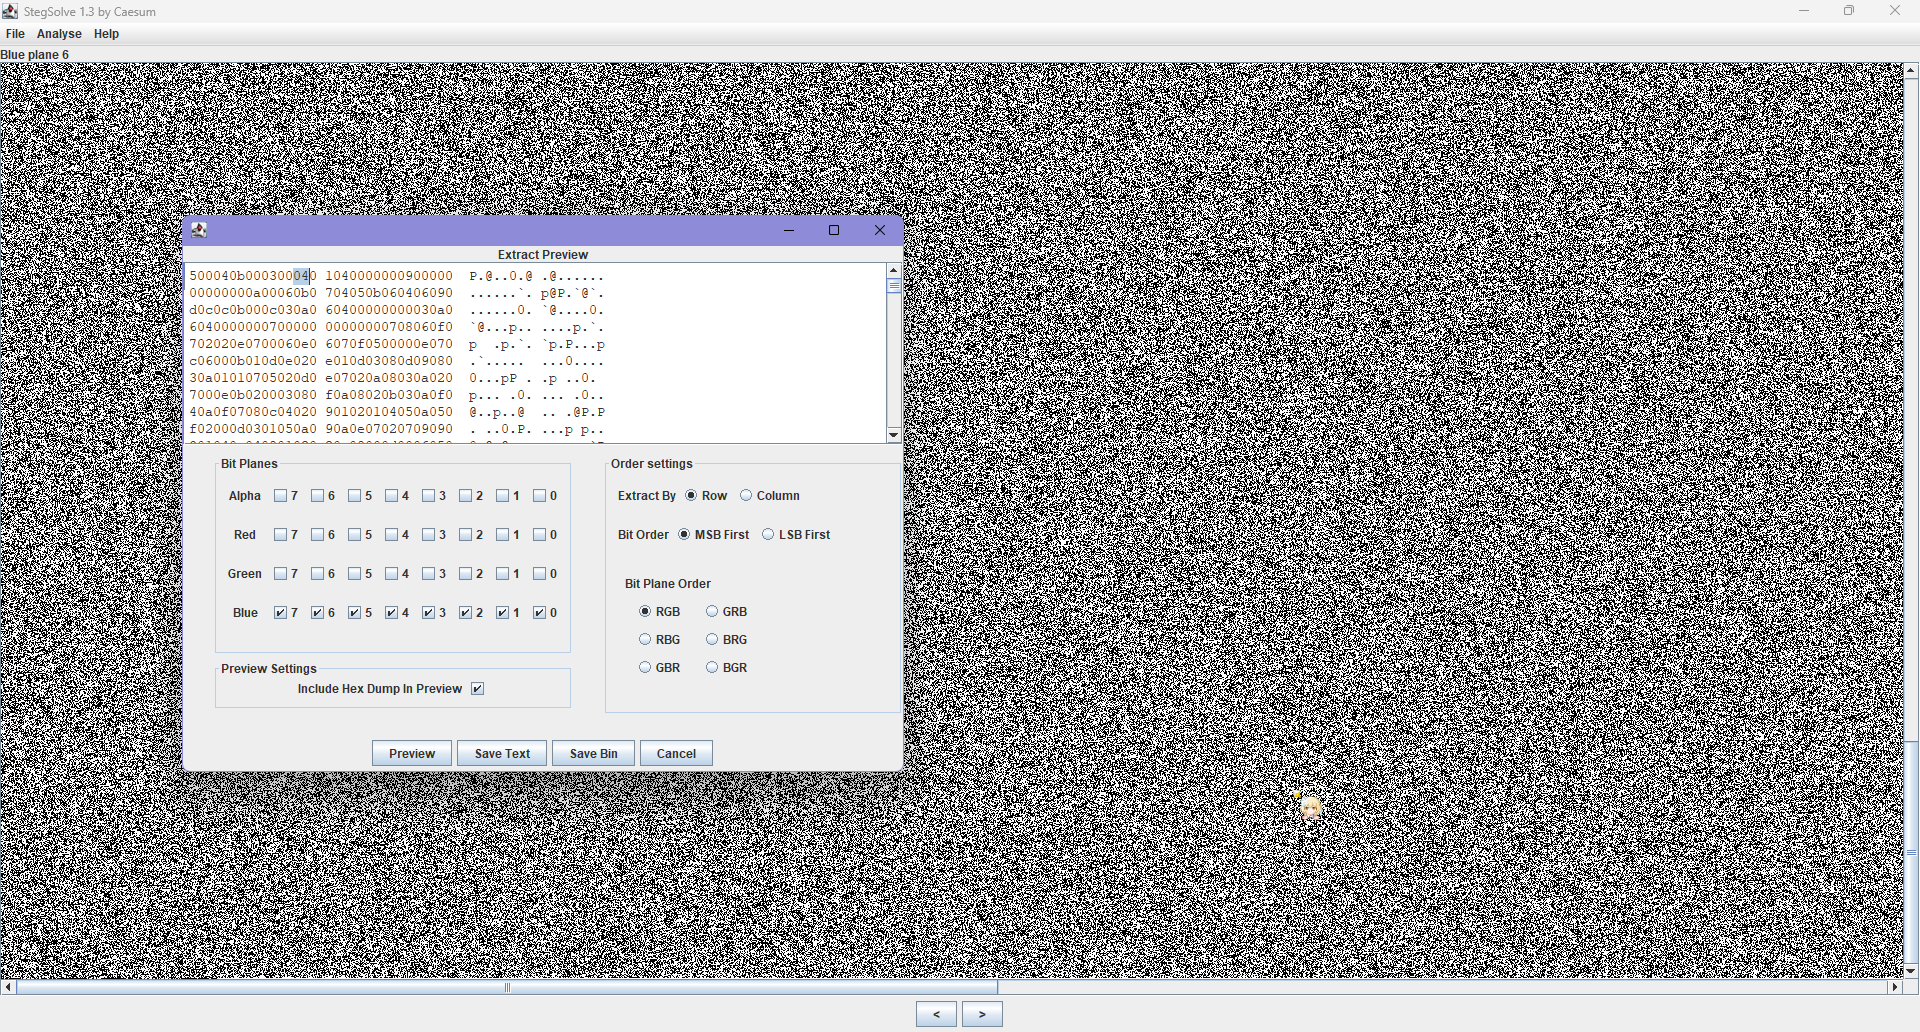
Task: Open the Analyse menu
Action: coord(59,34)
